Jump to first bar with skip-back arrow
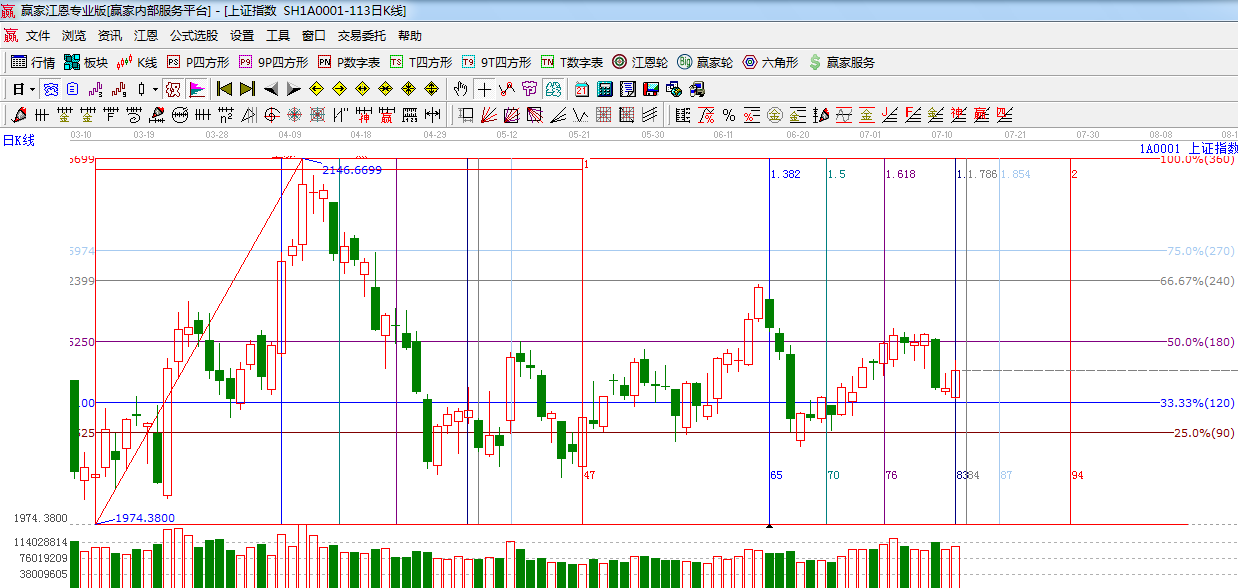Viewport: 1238px width, 588px height. pyautogui.click(x=224, y=89)
